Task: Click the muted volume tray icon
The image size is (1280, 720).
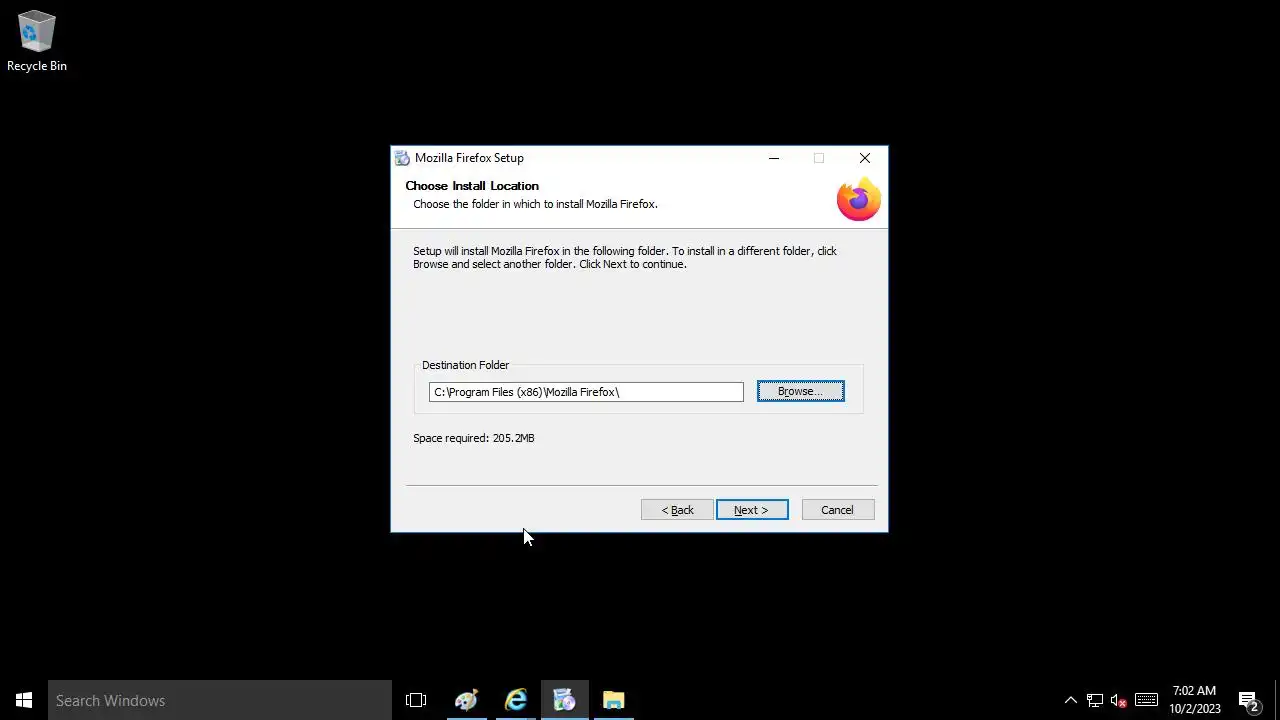Action: [1119, 700]
